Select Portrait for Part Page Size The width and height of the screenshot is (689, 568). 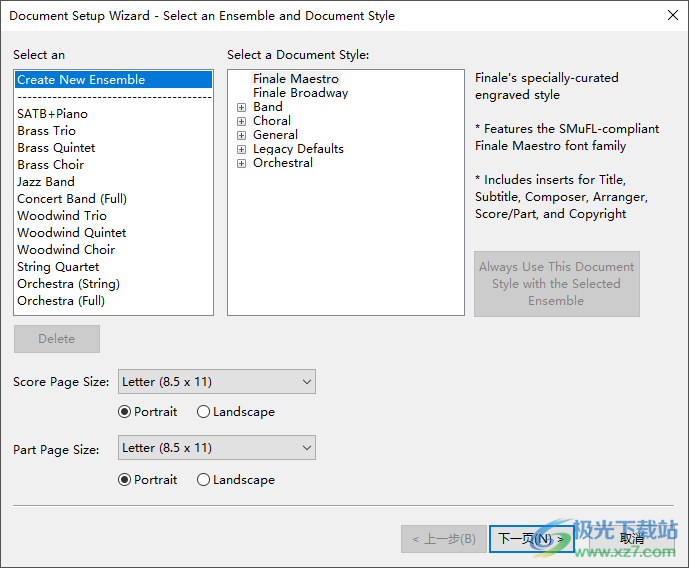(x=125, y=480)
